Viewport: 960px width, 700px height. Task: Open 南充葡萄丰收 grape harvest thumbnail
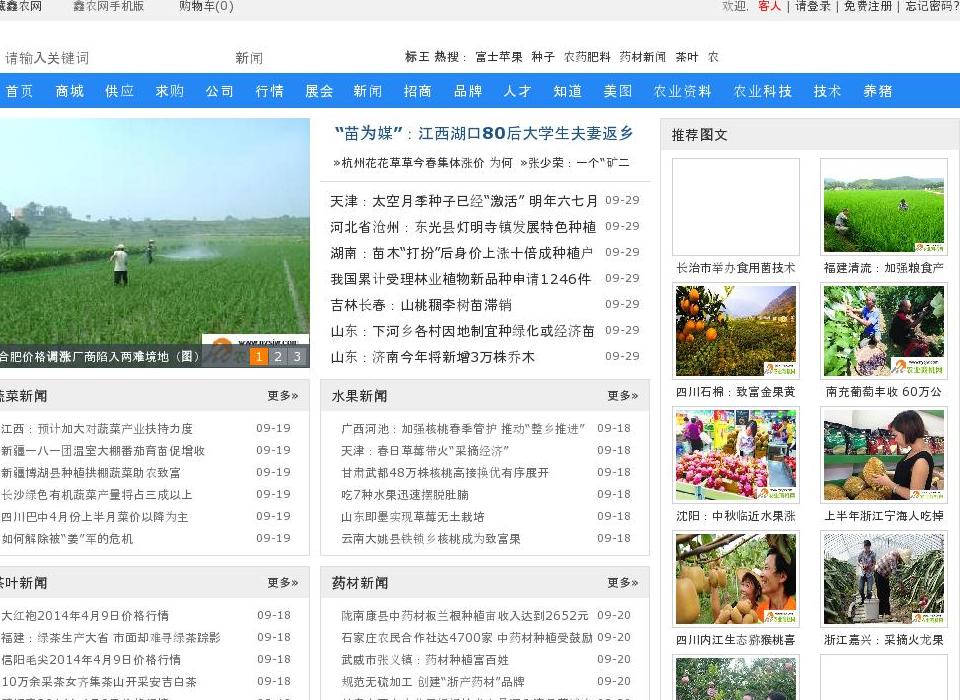883,331
